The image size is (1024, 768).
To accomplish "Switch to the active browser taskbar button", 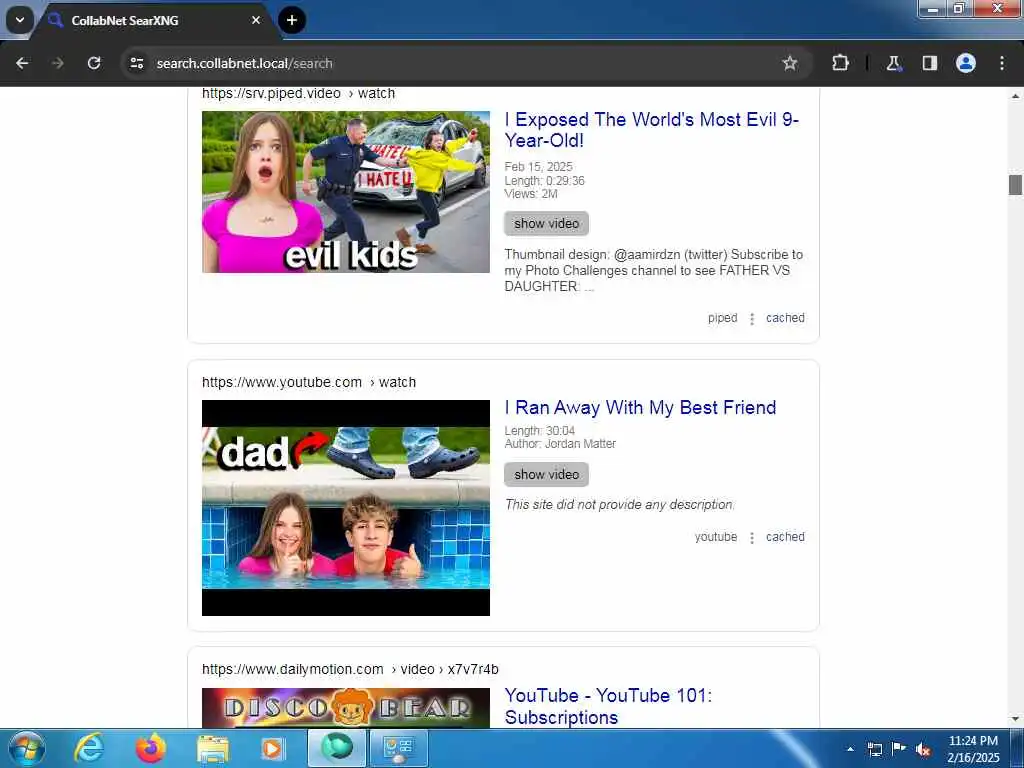I will (336, 748).
